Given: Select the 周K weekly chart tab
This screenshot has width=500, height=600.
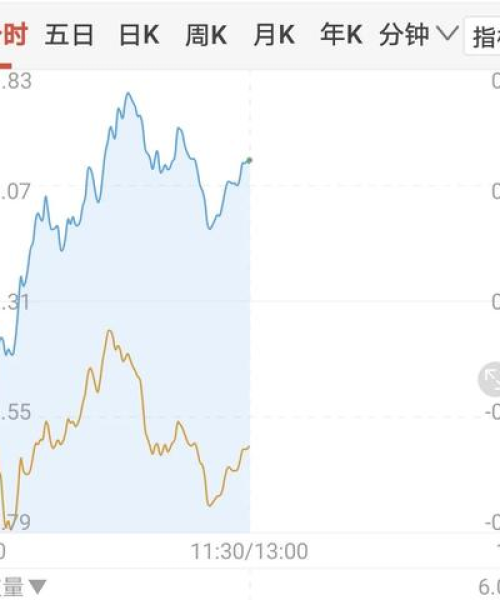Looking at the screenshot, I should click(x=206, y=35).
